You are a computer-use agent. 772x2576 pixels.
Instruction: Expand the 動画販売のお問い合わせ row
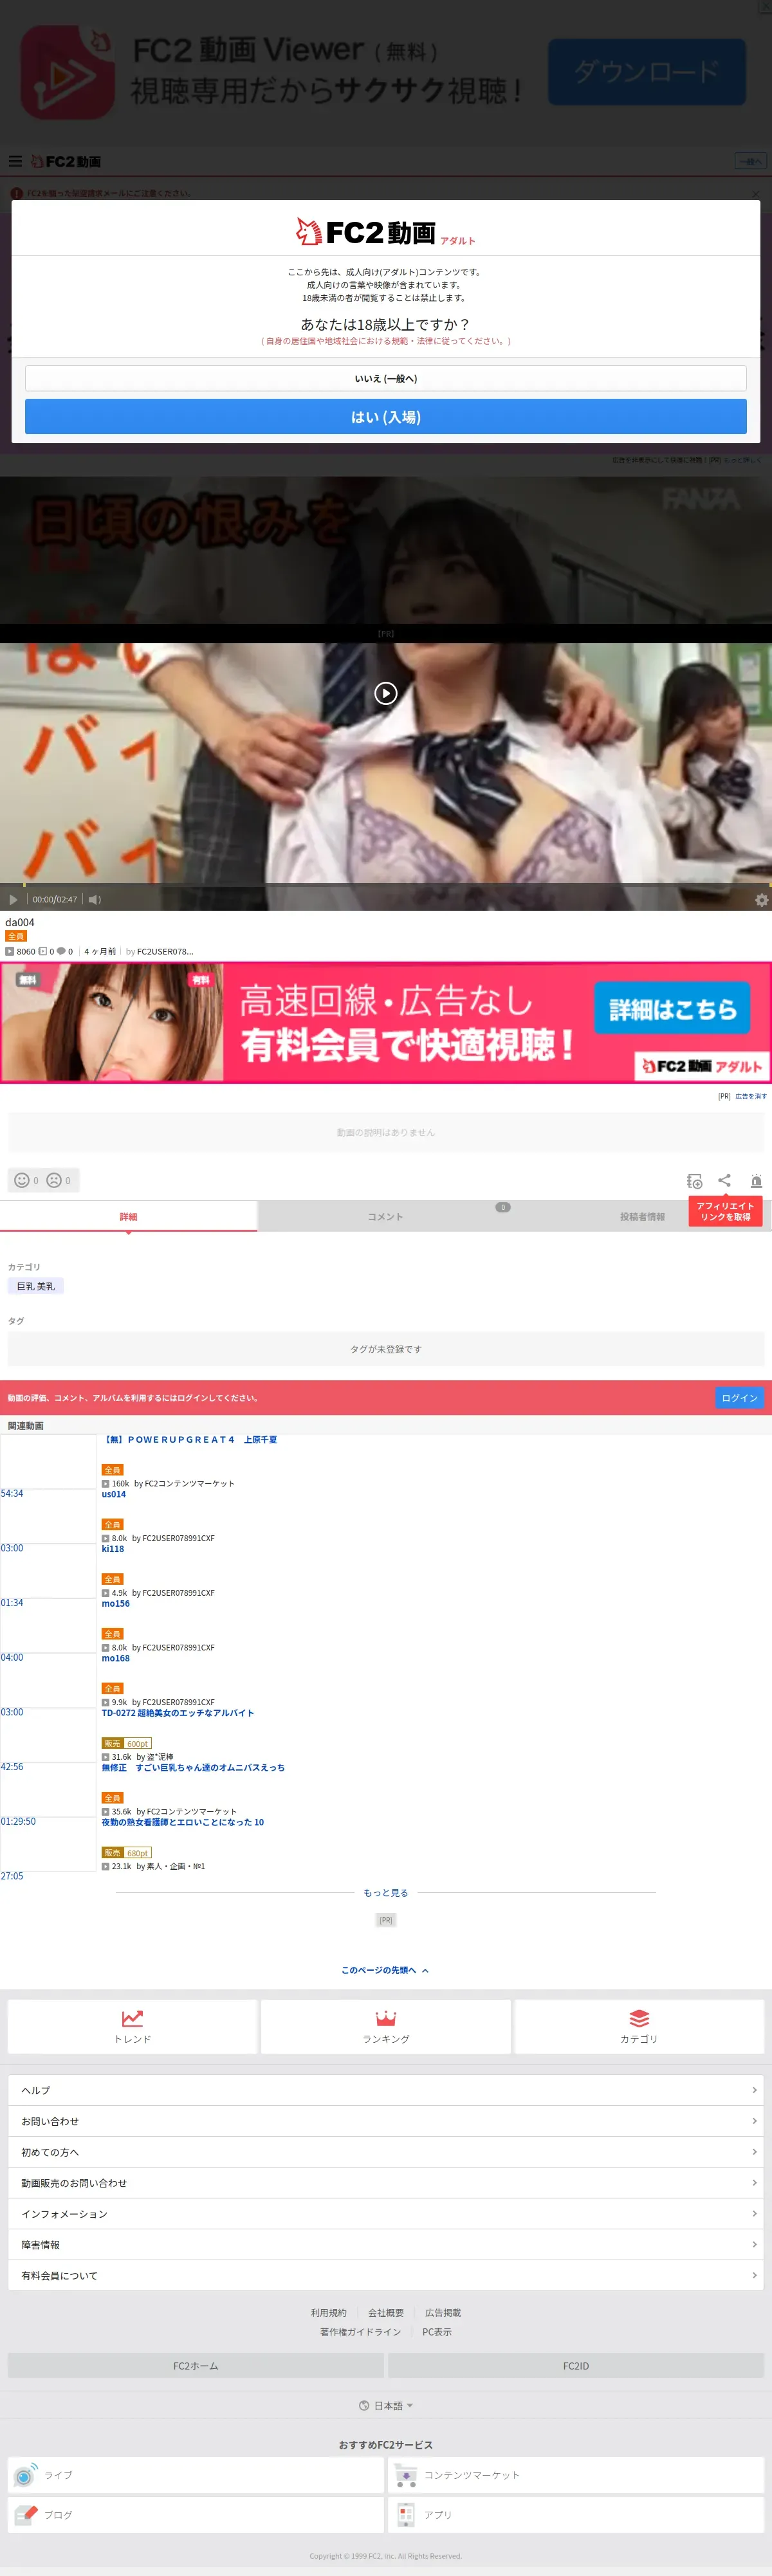(386, 2183)
